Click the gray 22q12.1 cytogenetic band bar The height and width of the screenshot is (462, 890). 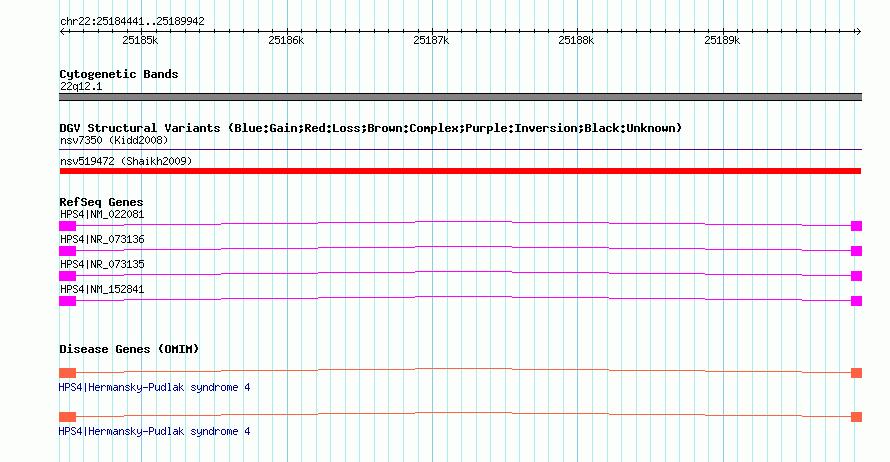pos(460,97)
